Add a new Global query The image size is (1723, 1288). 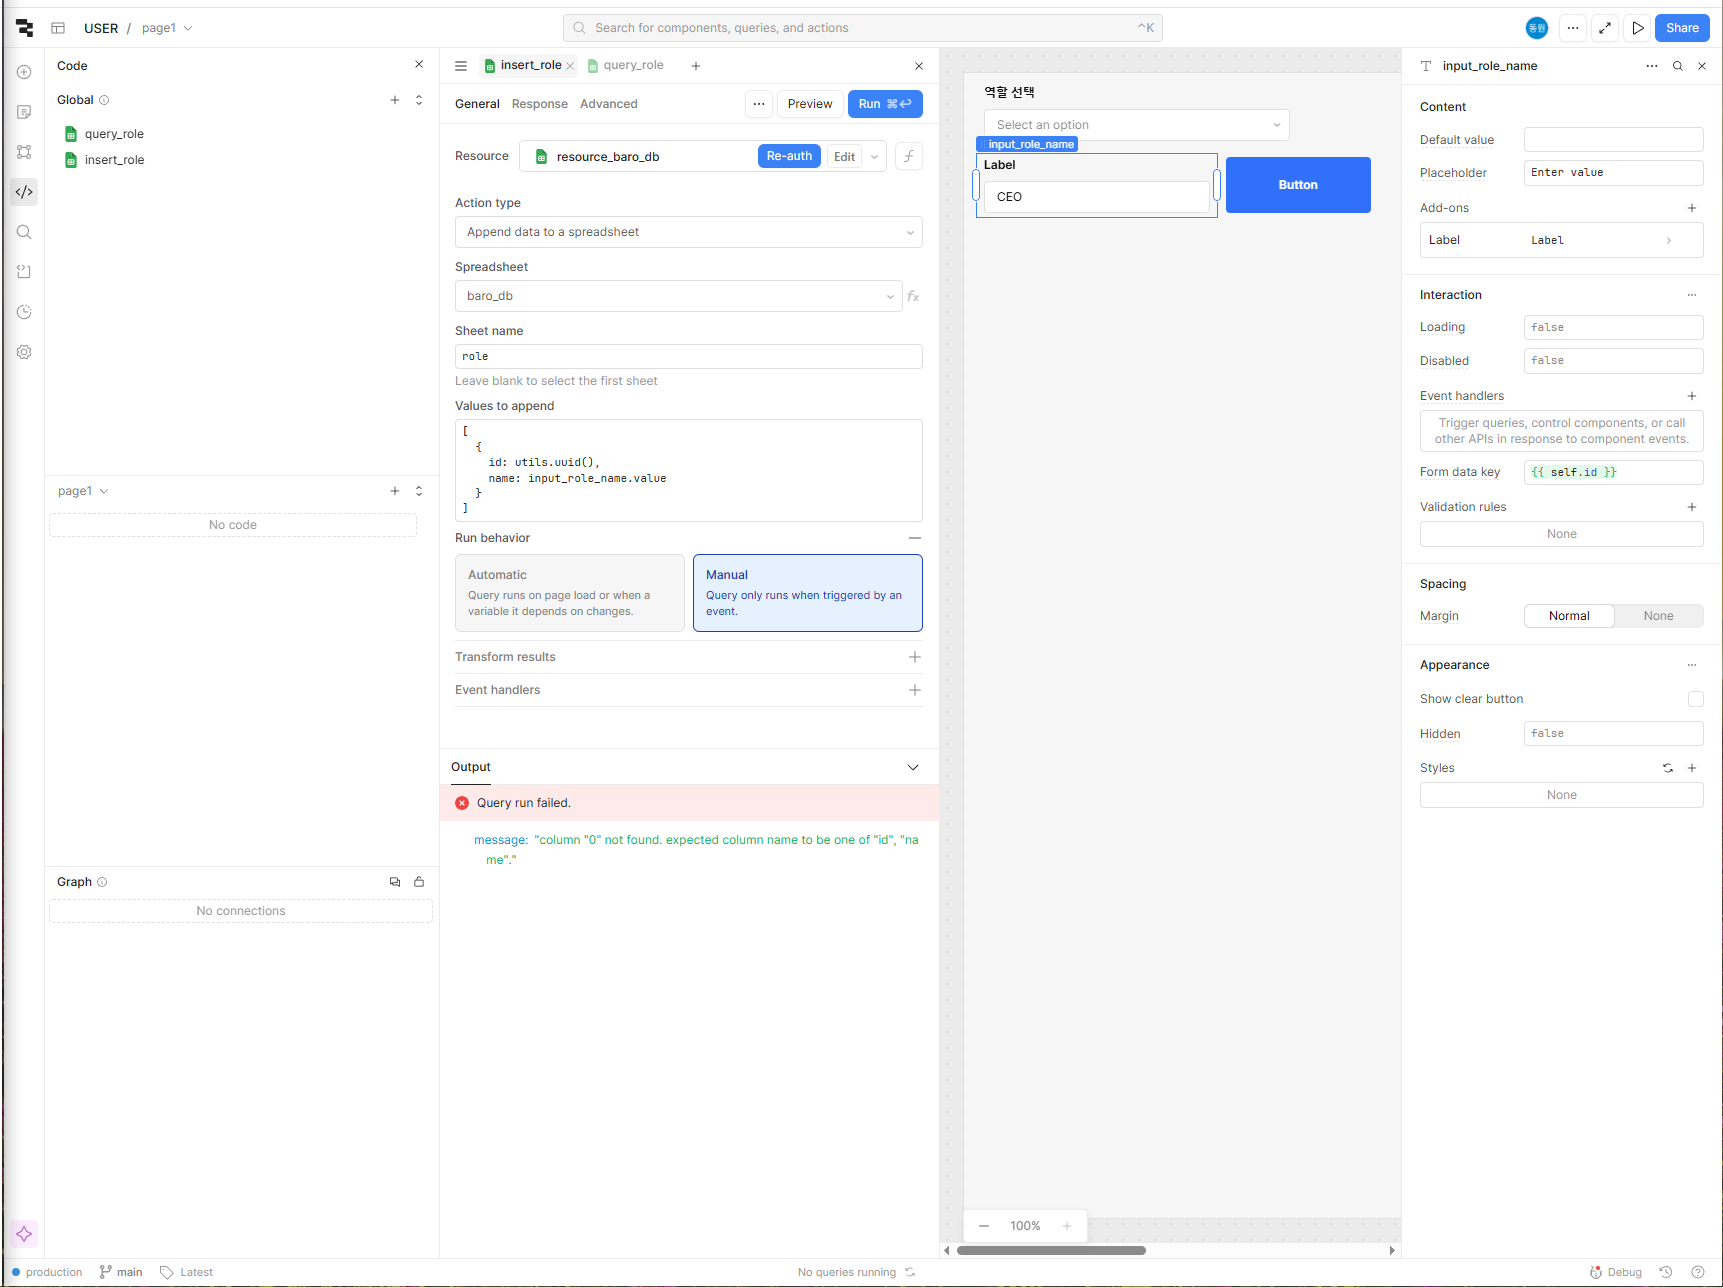click(x=395, y=100)
